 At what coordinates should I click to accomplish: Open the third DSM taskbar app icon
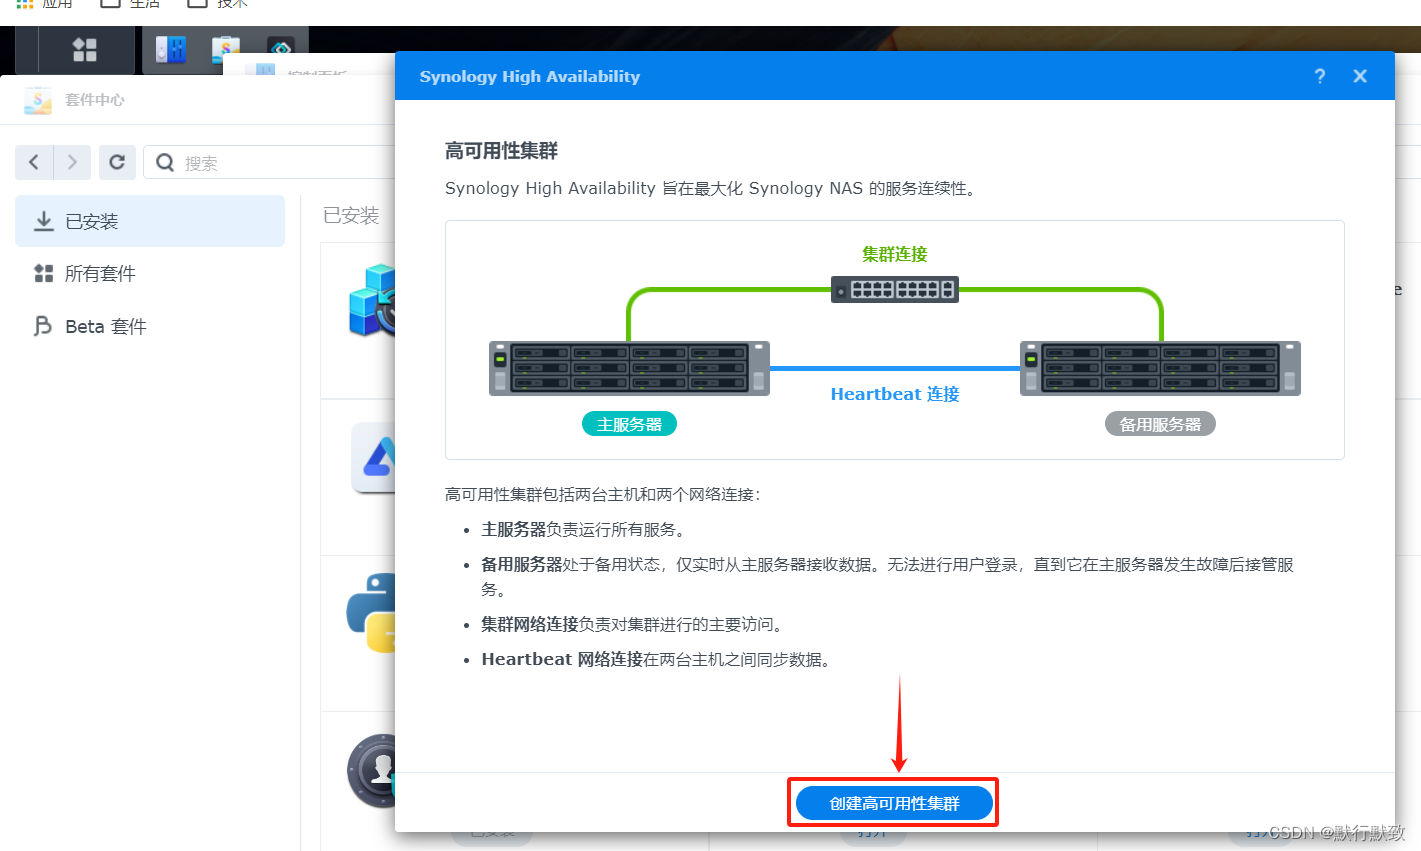(280, 50)
